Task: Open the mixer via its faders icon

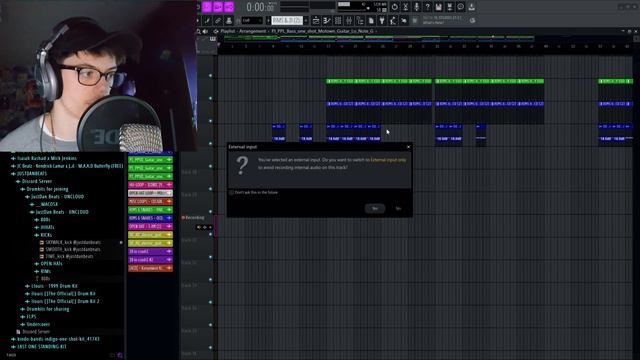Action: pos(349,20)
